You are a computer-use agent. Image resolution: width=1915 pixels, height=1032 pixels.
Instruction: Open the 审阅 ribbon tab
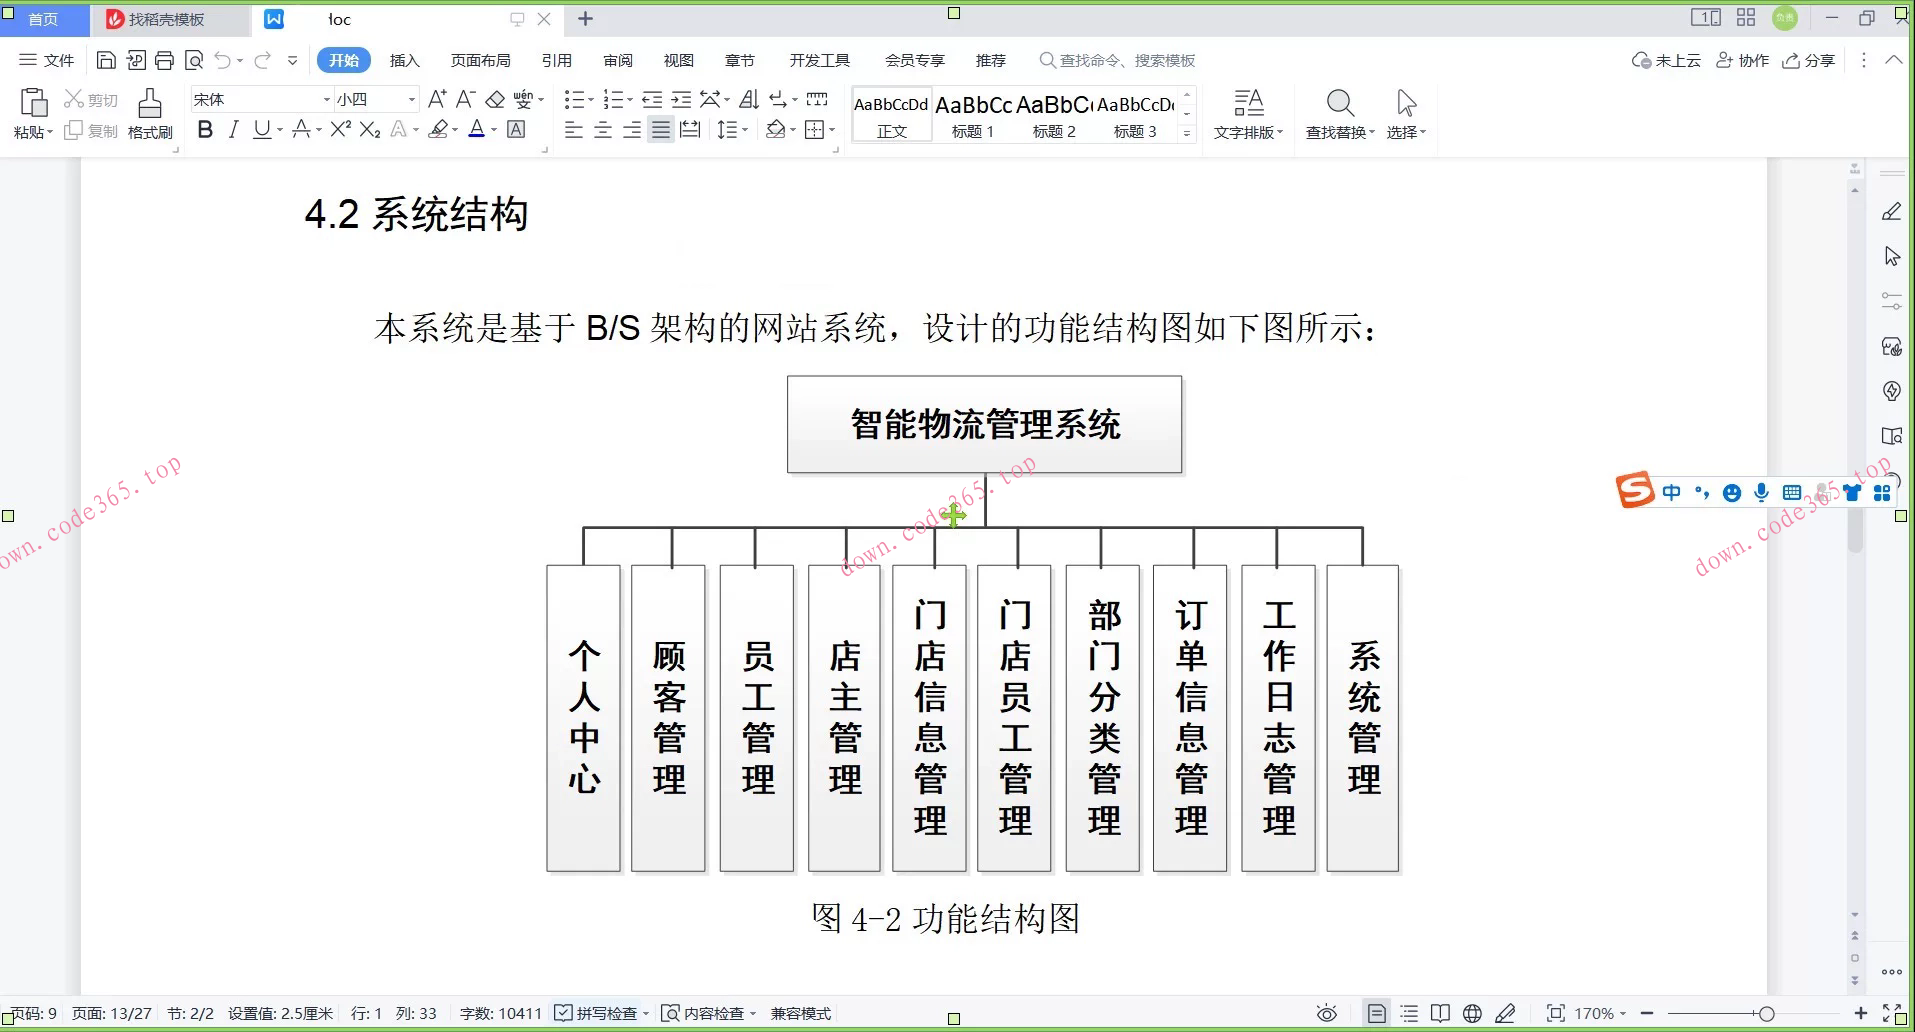tap(618, 60)
